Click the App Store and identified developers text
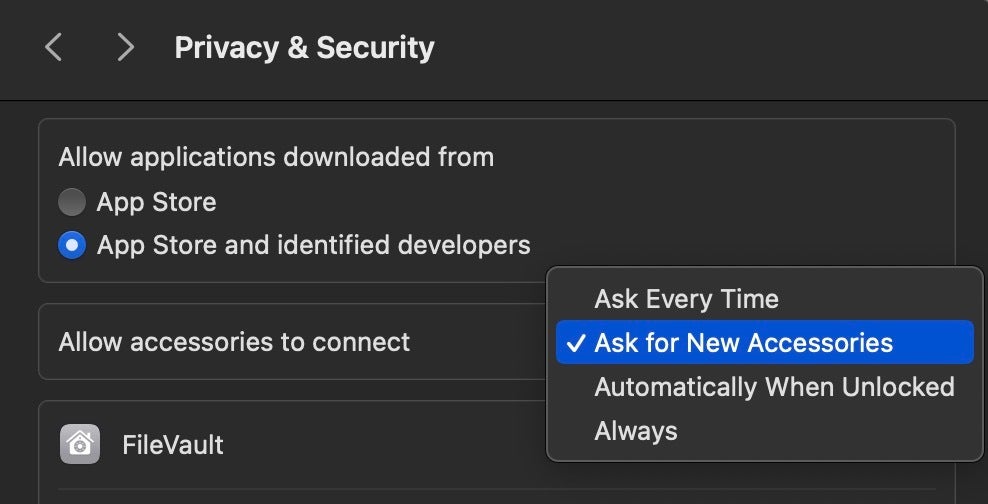This screenshot has width=988, height=504. click(313, 245)
